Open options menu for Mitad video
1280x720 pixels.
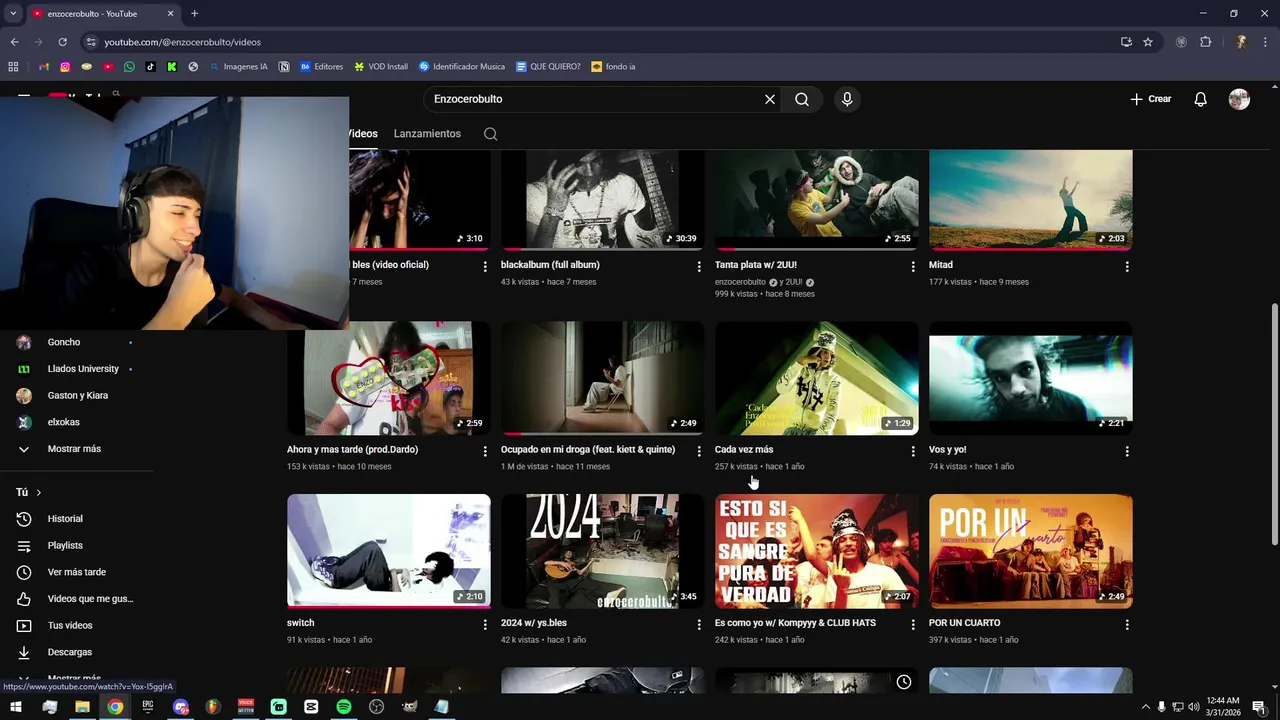click(x=1127, y=267)
